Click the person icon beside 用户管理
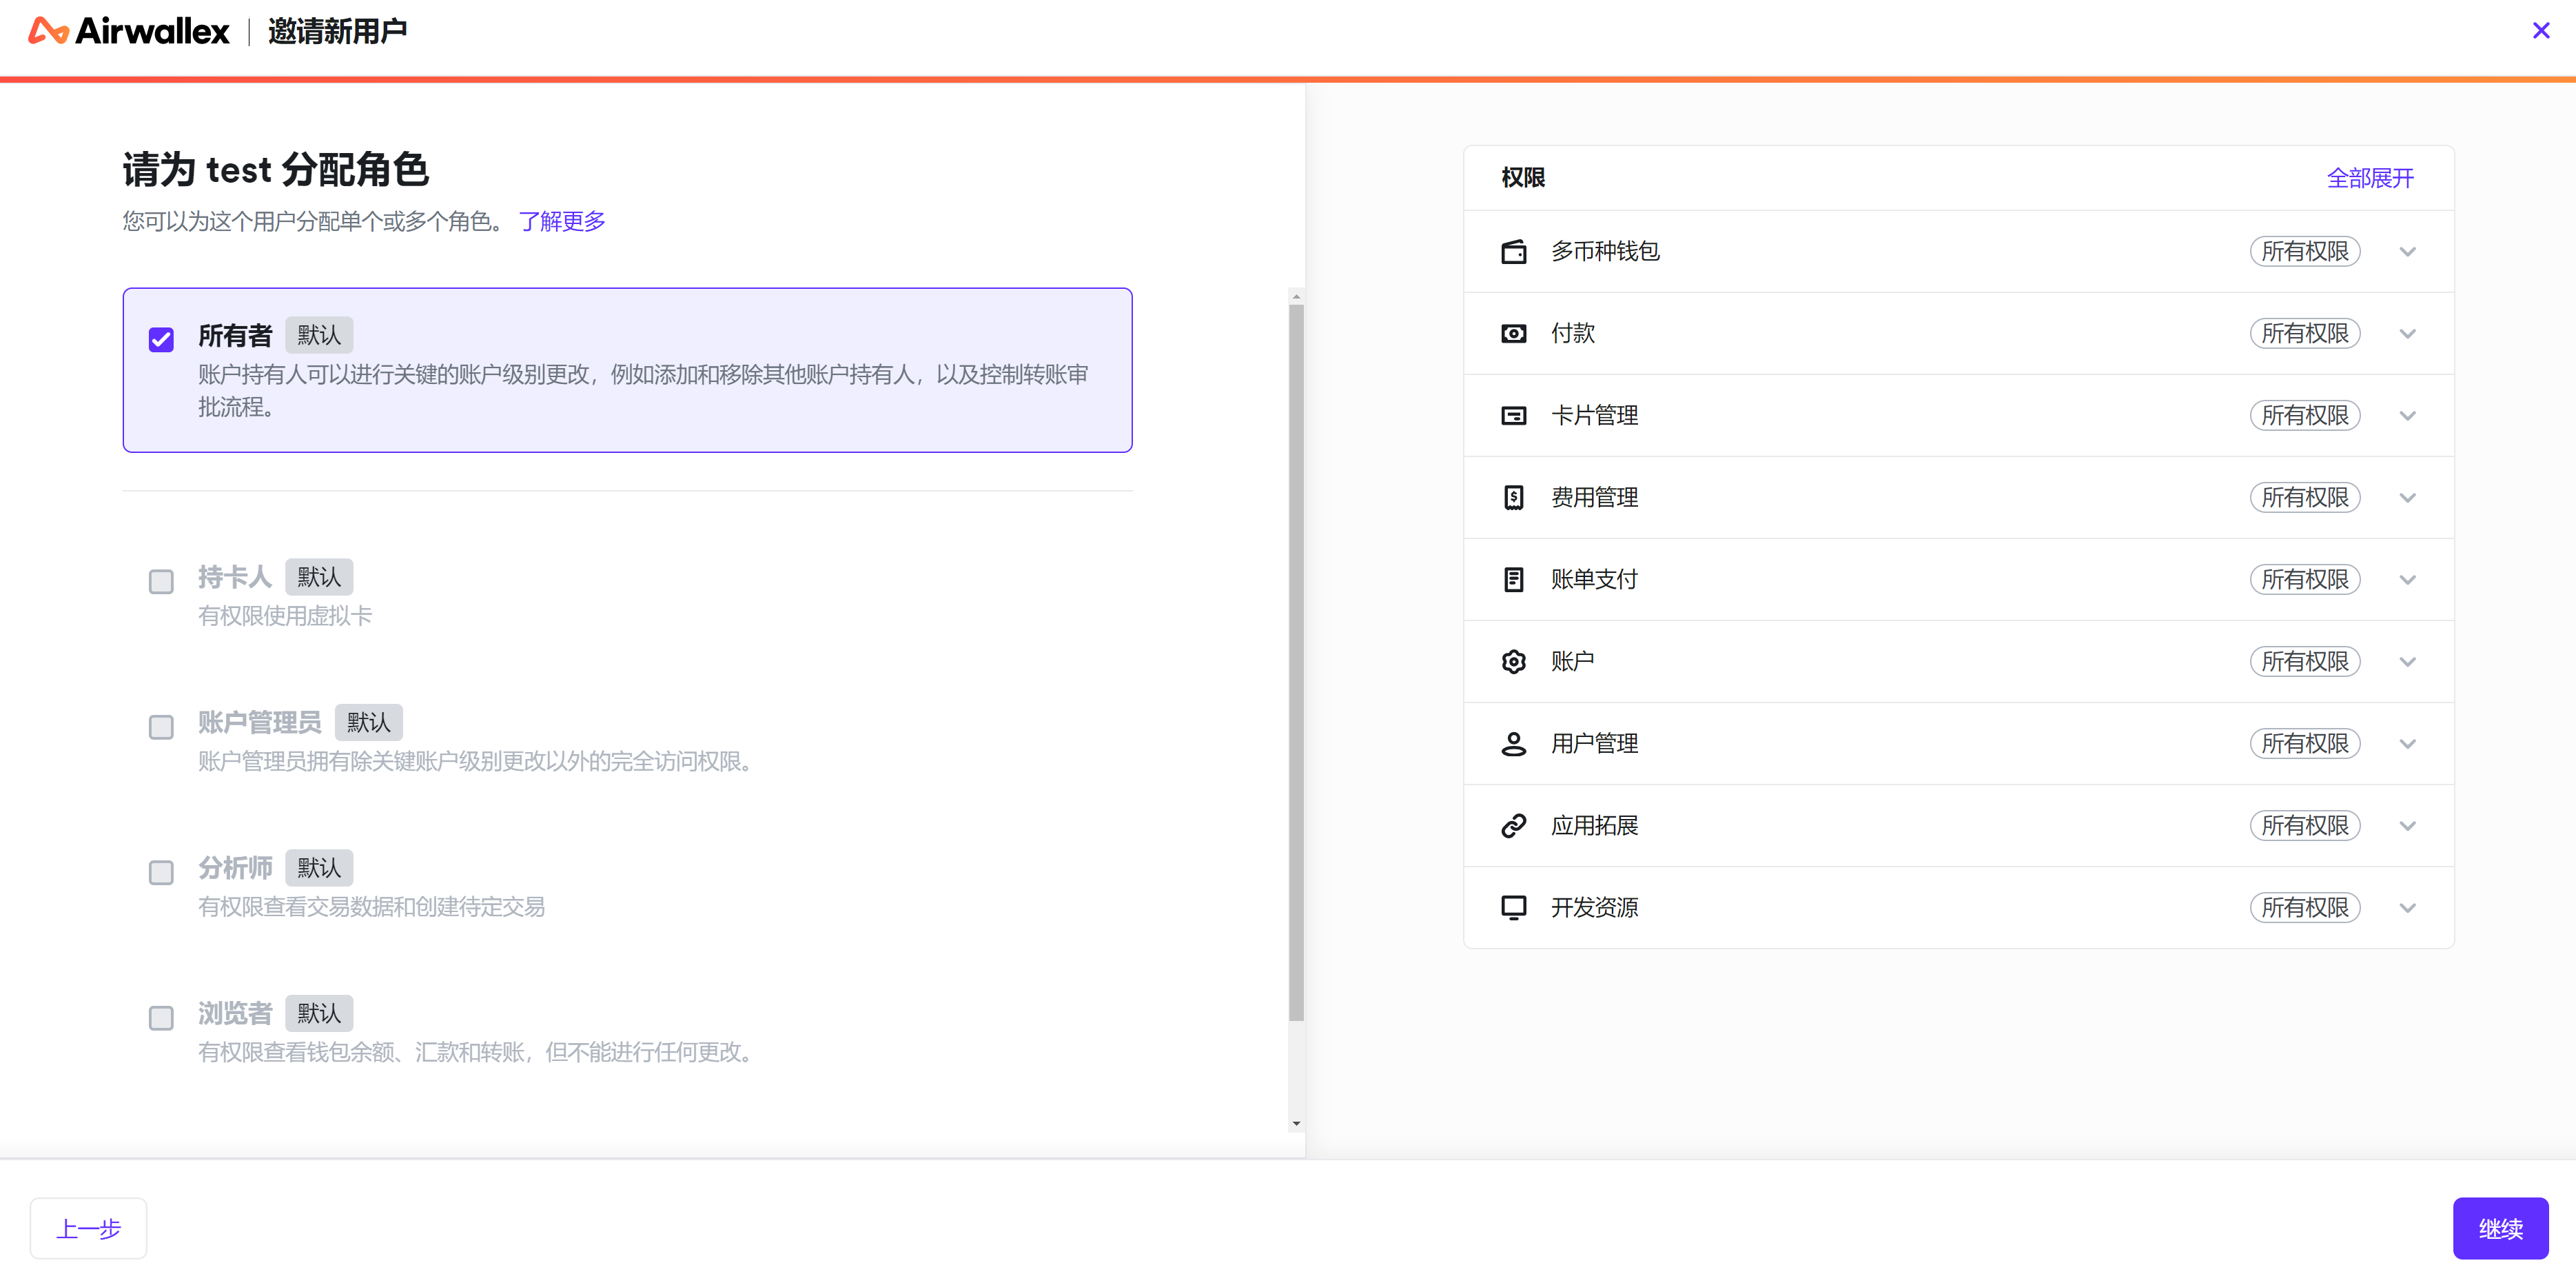This screenshot has width=2576, height=1274. (1513, 744)
